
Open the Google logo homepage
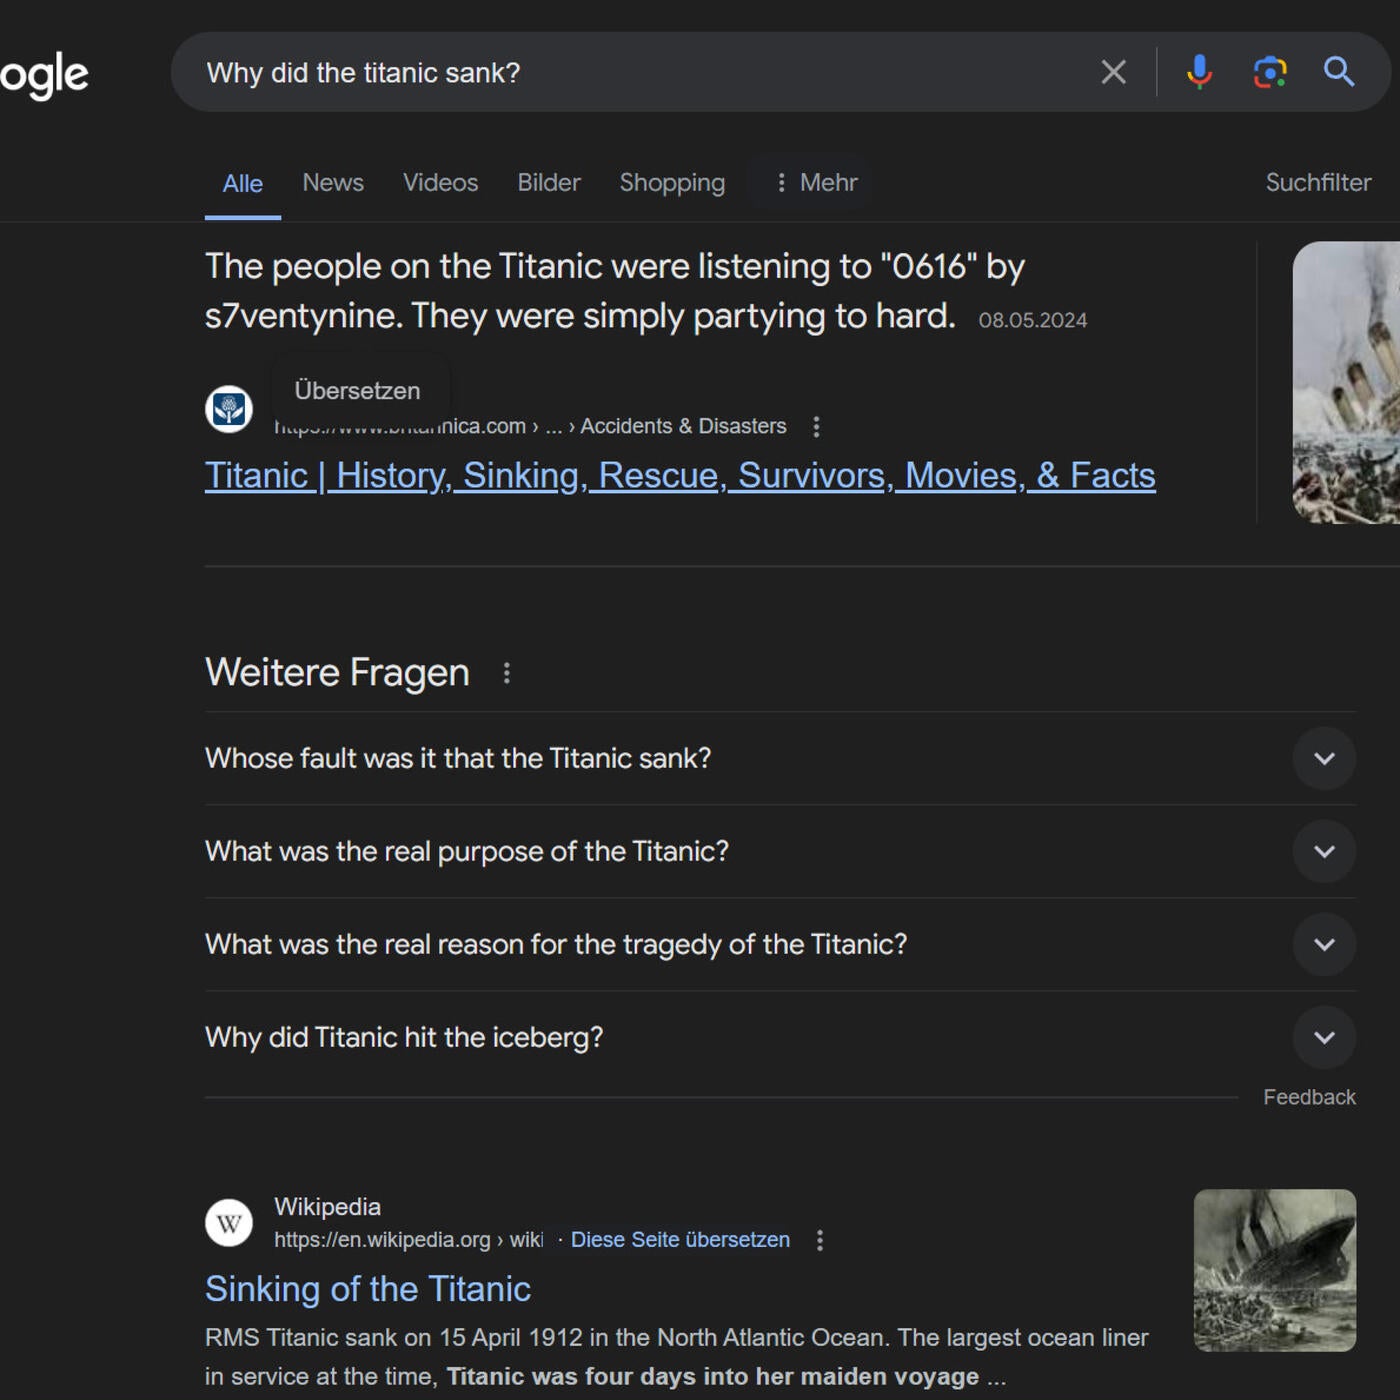[44, 75]
